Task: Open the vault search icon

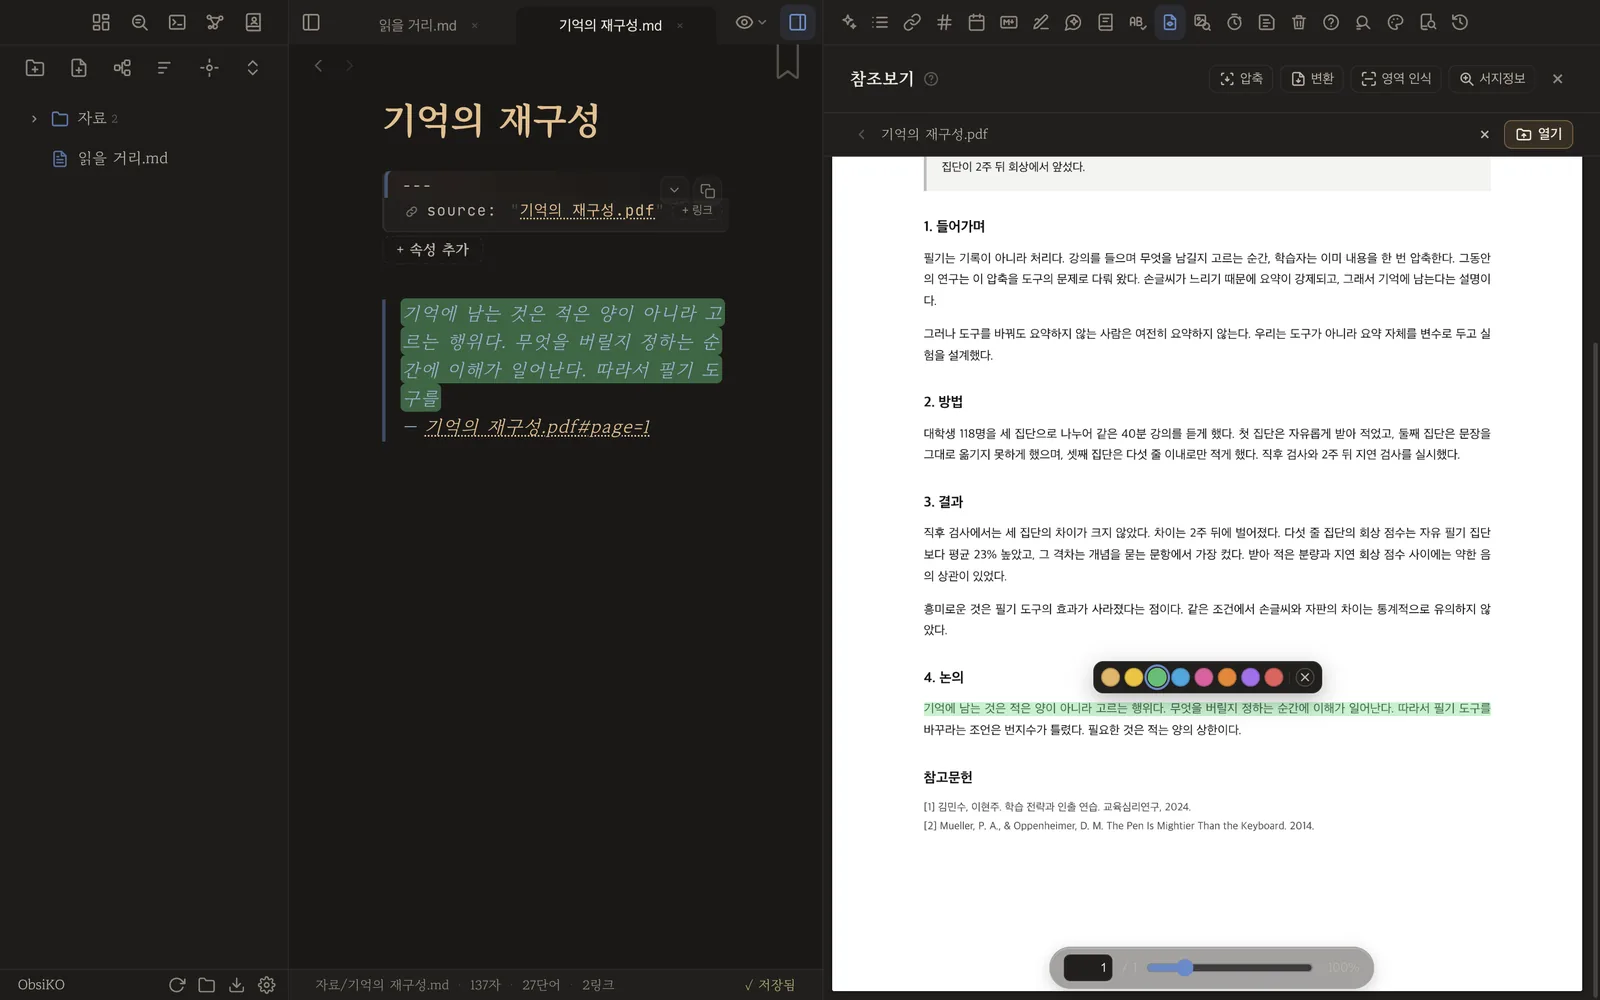Action: coord(139,22)
